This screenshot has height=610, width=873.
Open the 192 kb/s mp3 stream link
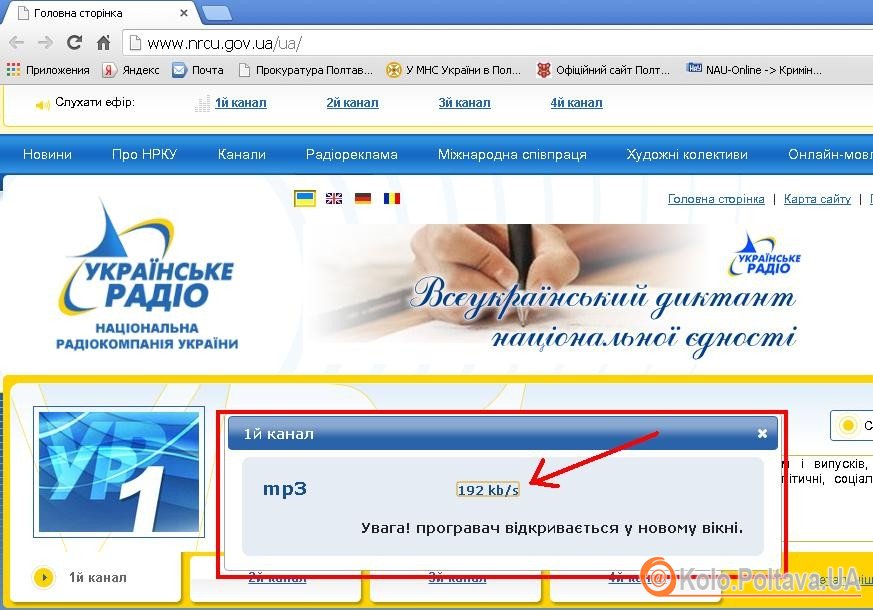[x=488, y=490]
